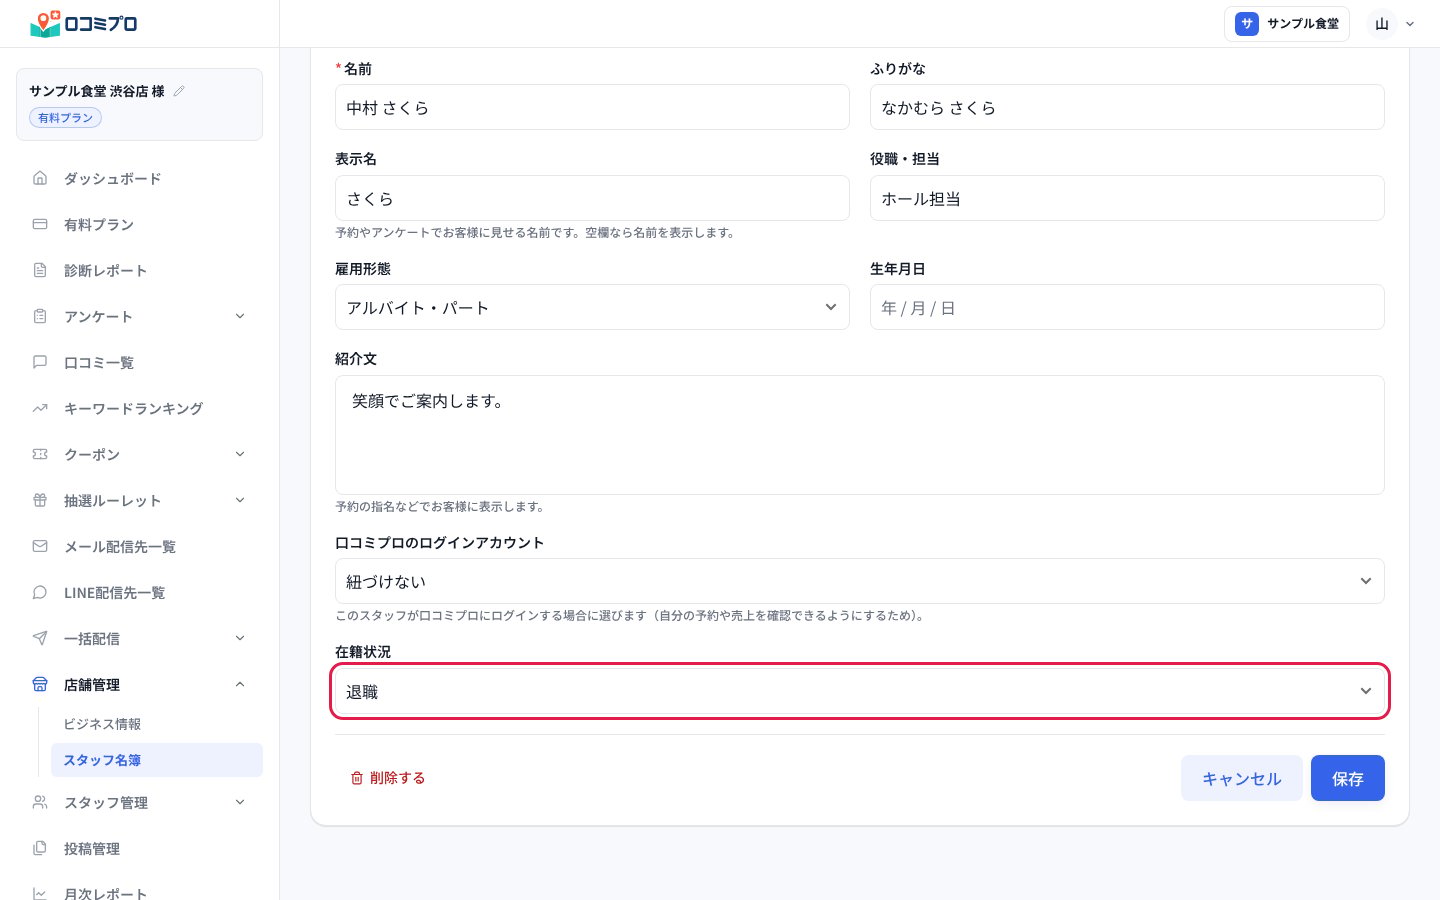Click the キャンセル button
This screenshot has height=900, width=1440.
pos(1242,778)
